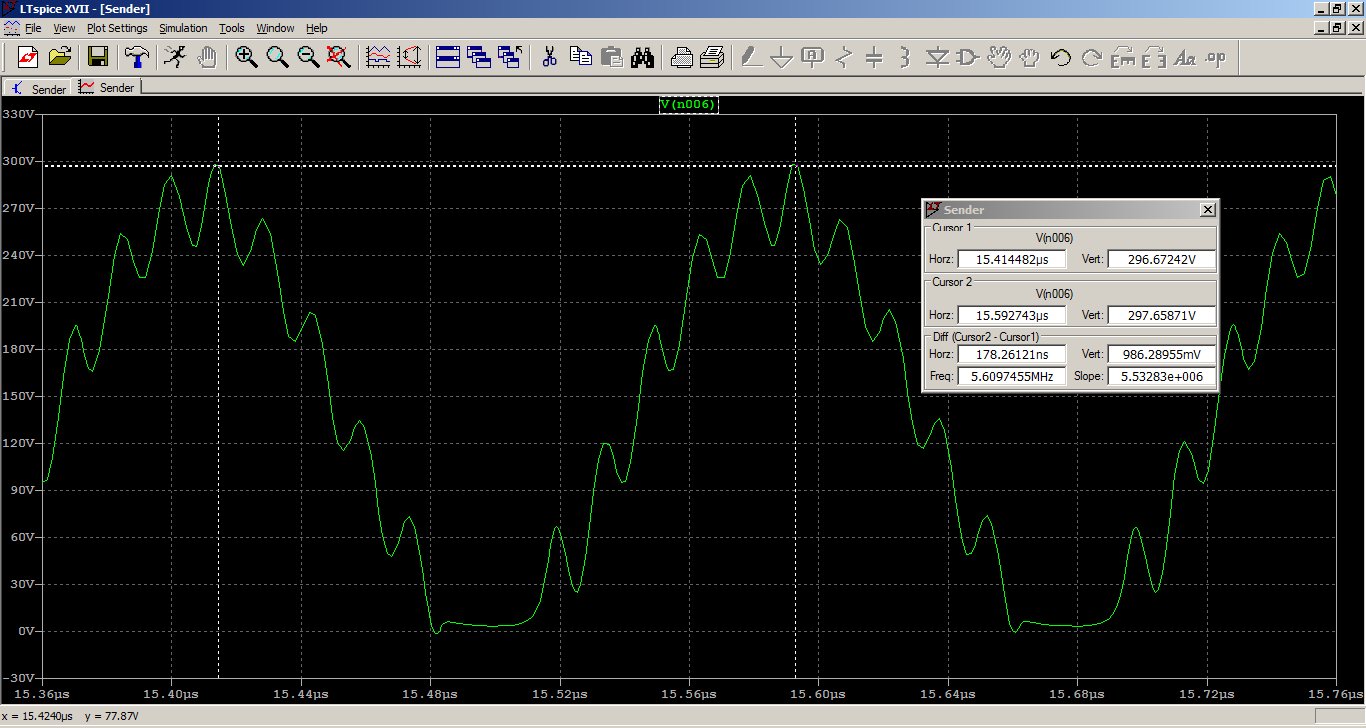Image resolution: width=1366 pixels, height=728 pixels.
Task: Close the Sender cursor readout dialog
Action: tap(1208, 209)
